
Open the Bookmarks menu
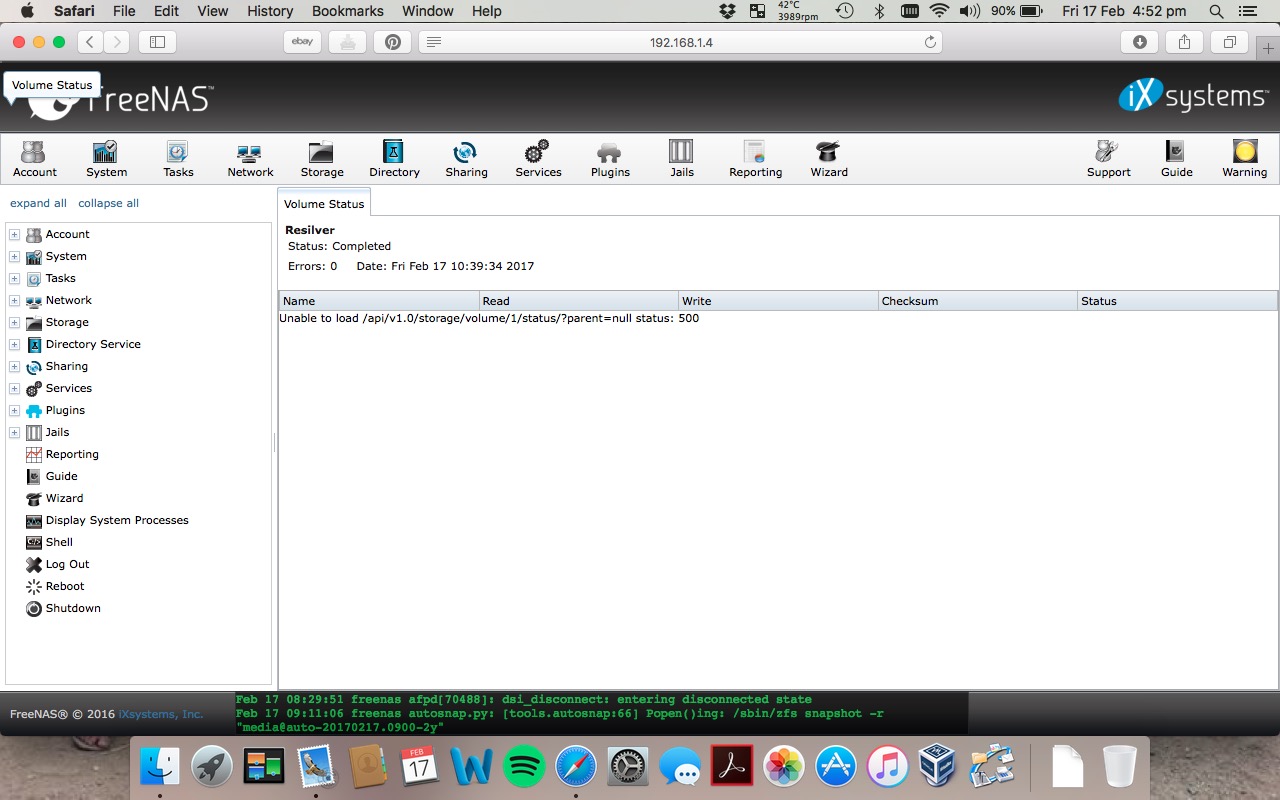click(x=347, y=11)
